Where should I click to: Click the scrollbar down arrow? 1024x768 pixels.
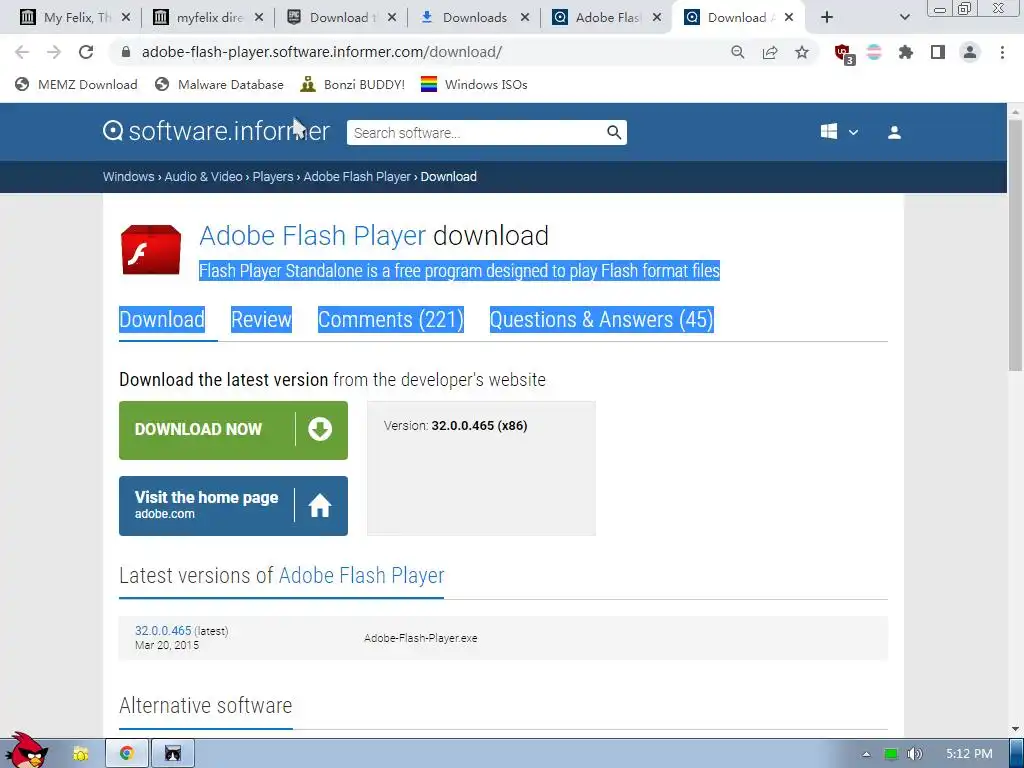click(x=1016, y=729)
